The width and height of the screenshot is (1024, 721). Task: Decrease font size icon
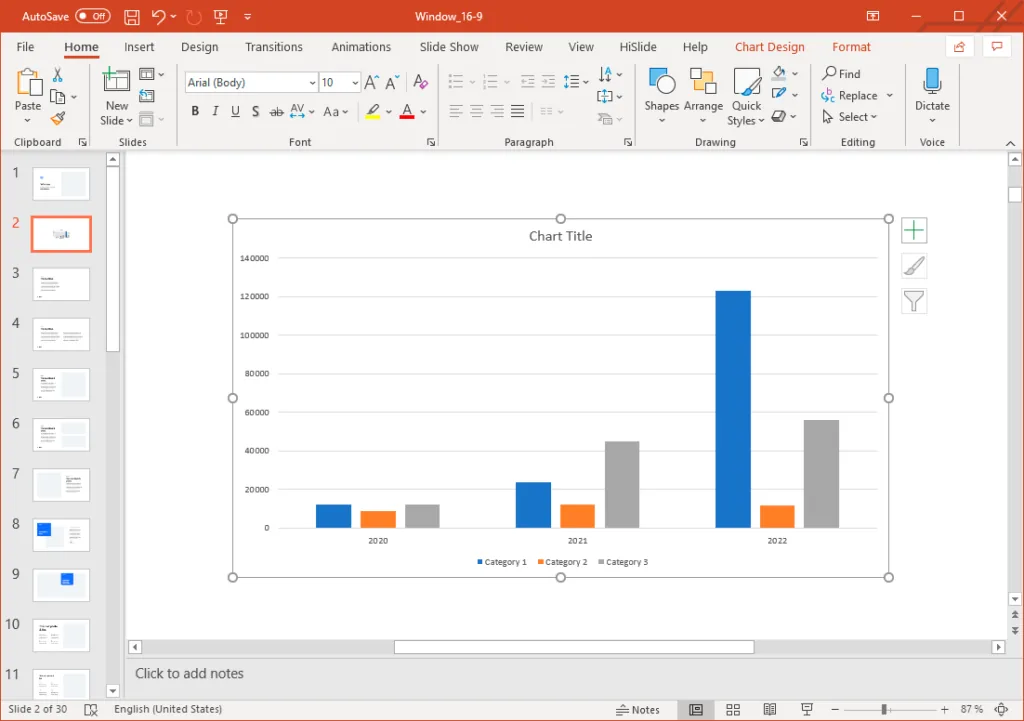point(392,82)
